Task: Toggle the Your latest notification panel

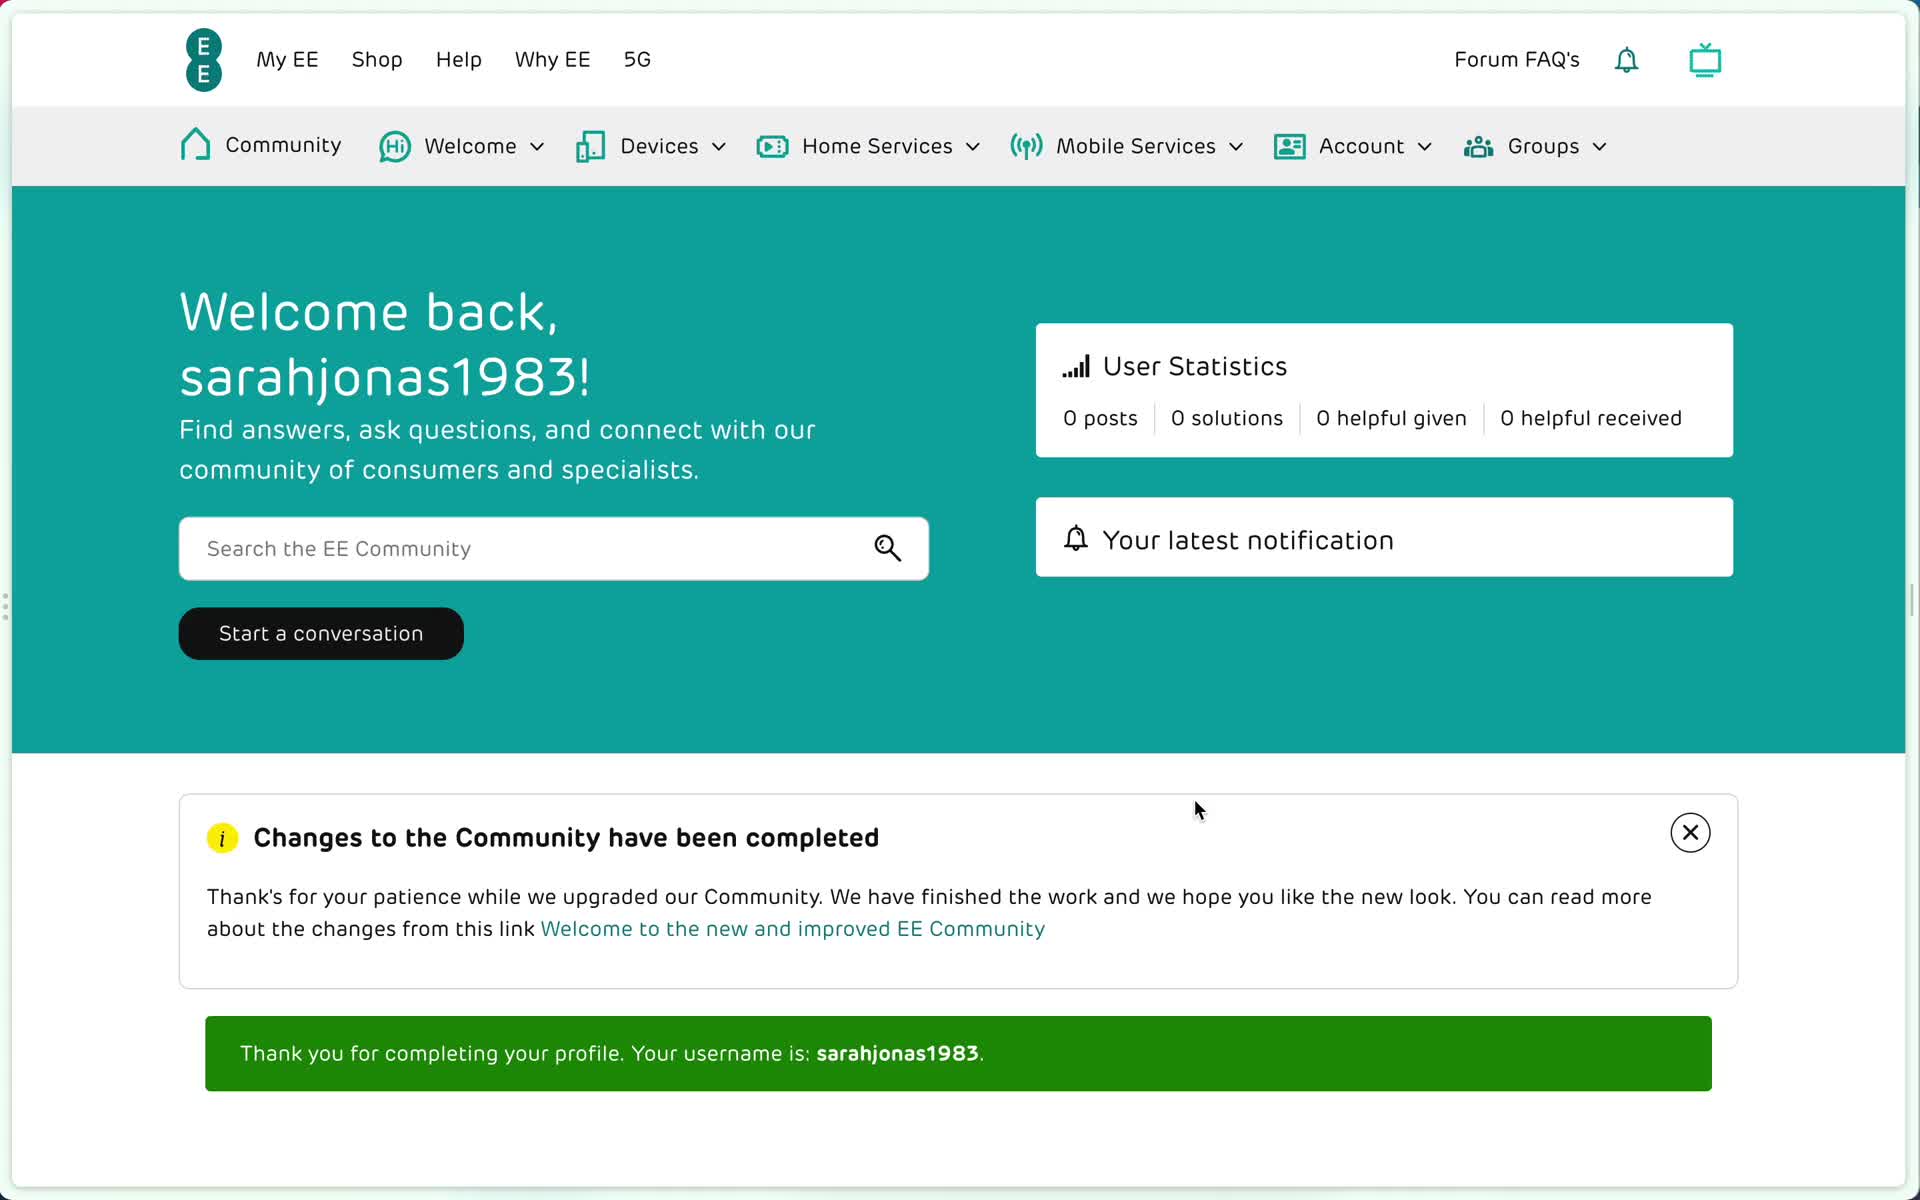Action: tap(1384, 539)
